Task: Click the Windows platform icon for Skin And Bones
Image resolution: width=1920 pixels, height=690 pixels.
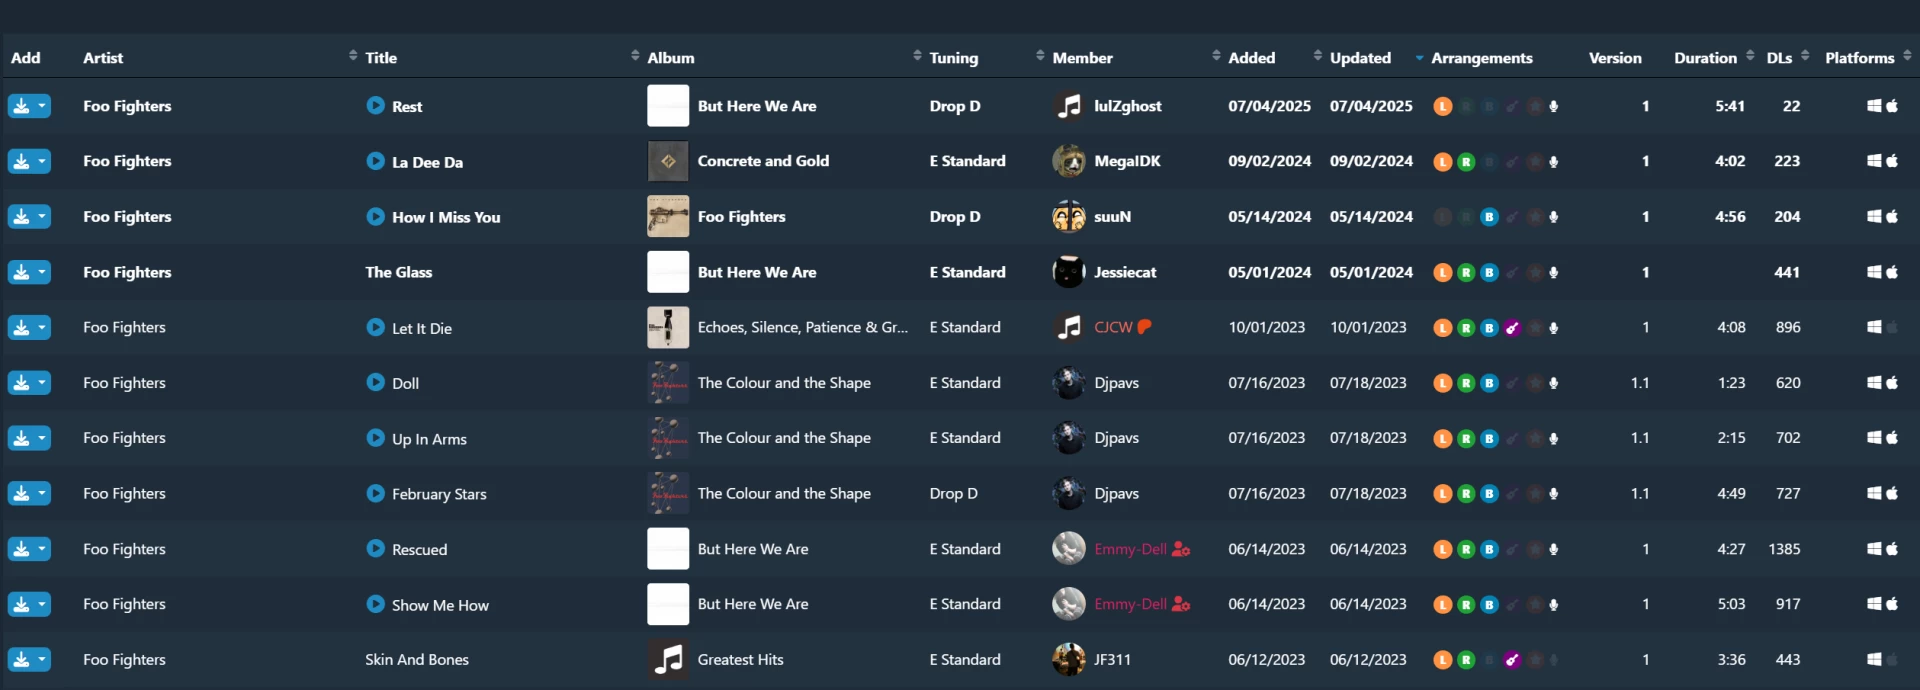Action: 1874,660
